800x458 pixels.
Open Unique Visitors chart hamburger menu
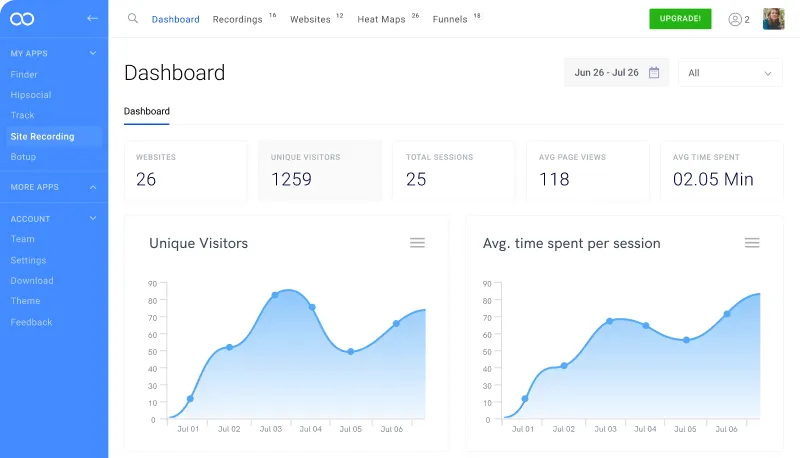pyautogui.click(x=417, y=243)
